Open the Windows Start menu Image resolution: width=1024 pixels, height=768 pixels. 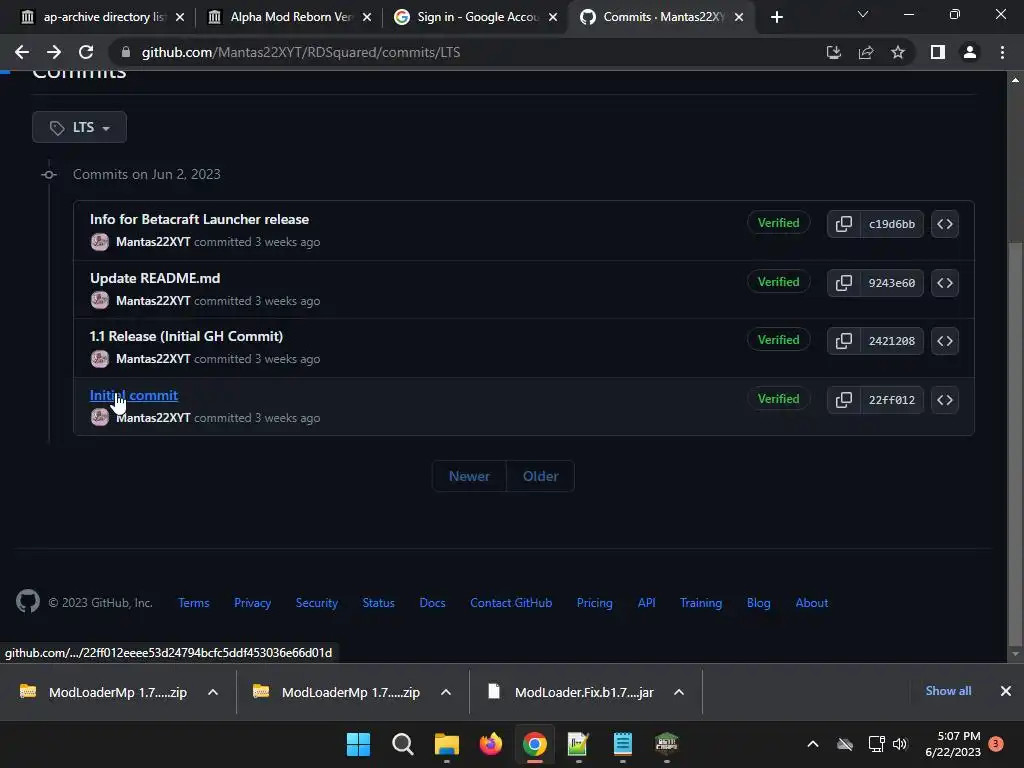tap(358, 744)
